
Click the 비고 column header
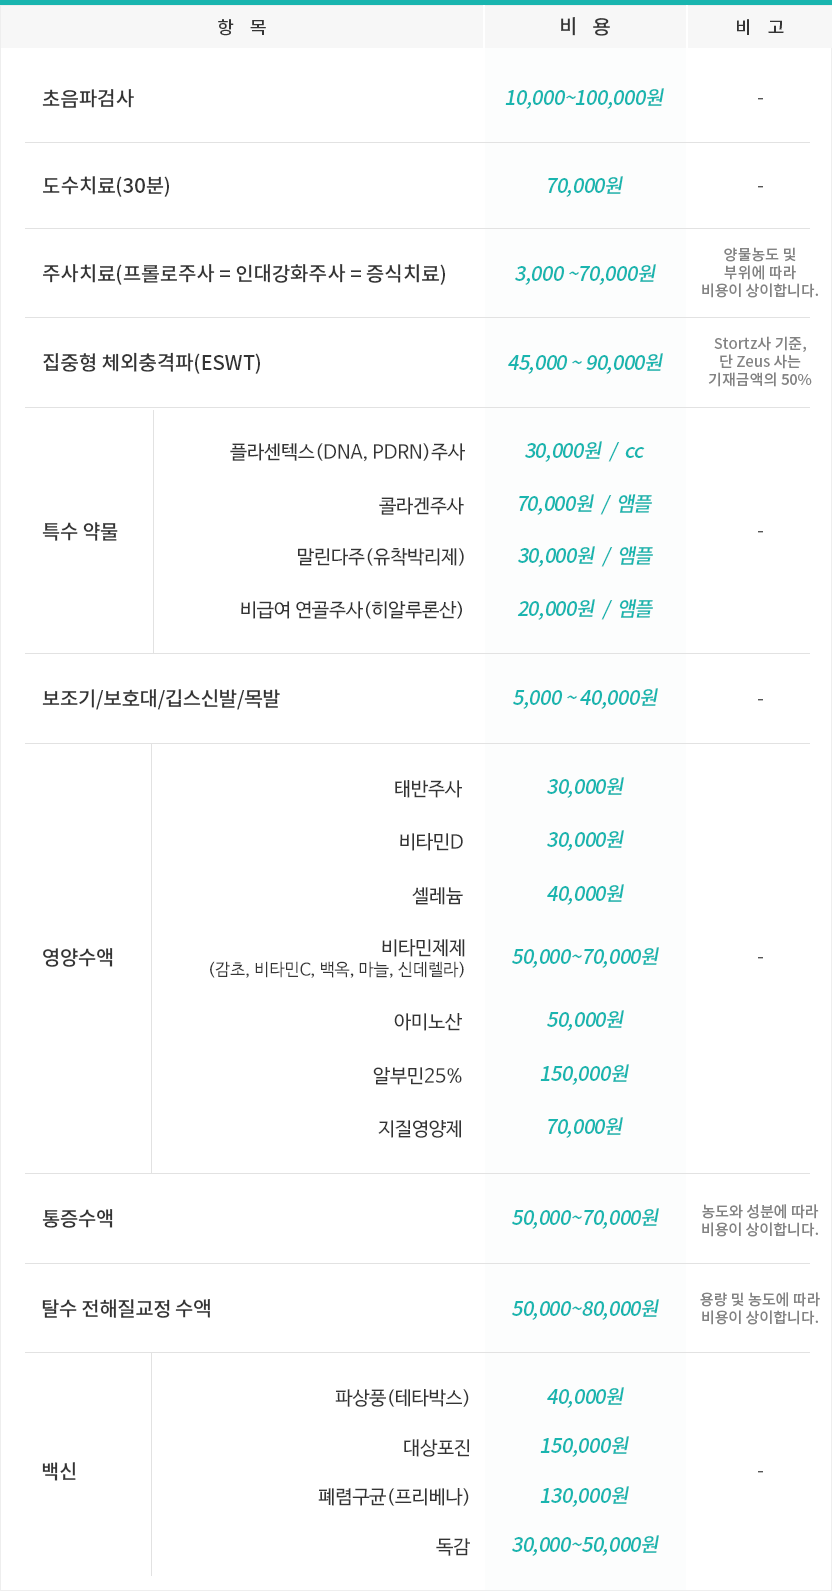[x=760, y=27]
